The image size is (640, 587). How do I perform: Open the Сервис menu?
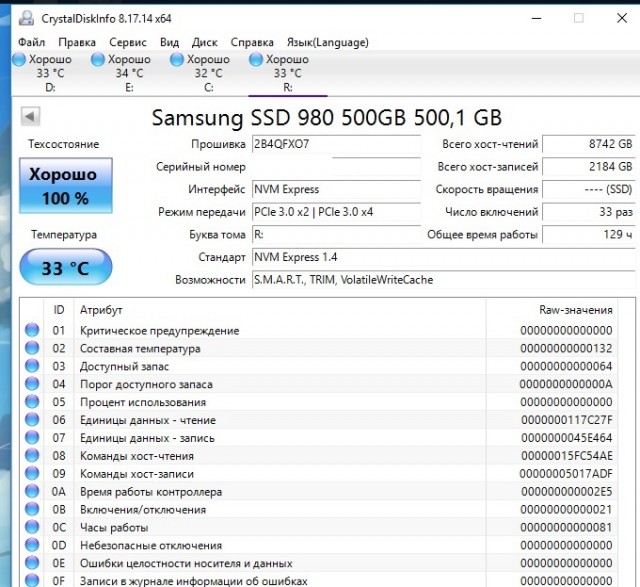[128, 42]
